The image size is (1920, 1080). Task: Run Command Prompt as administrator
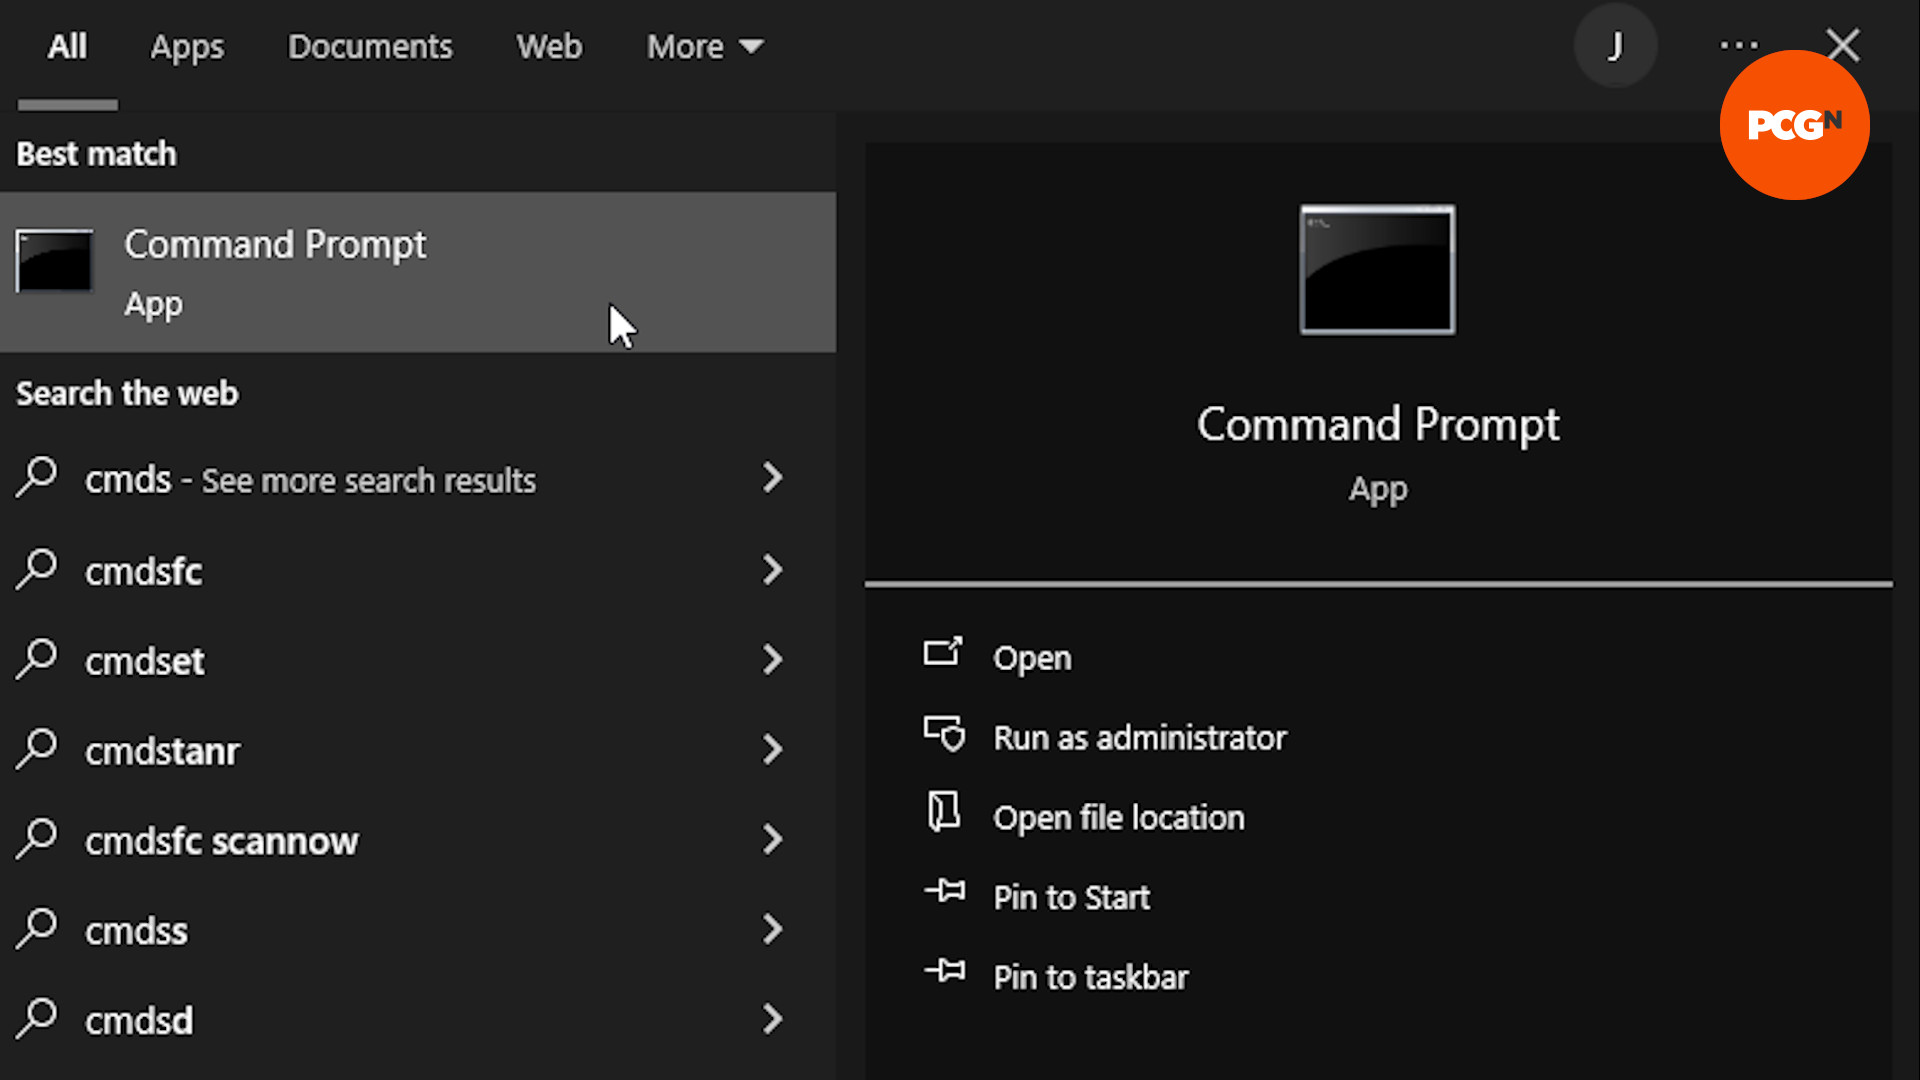1139,736
